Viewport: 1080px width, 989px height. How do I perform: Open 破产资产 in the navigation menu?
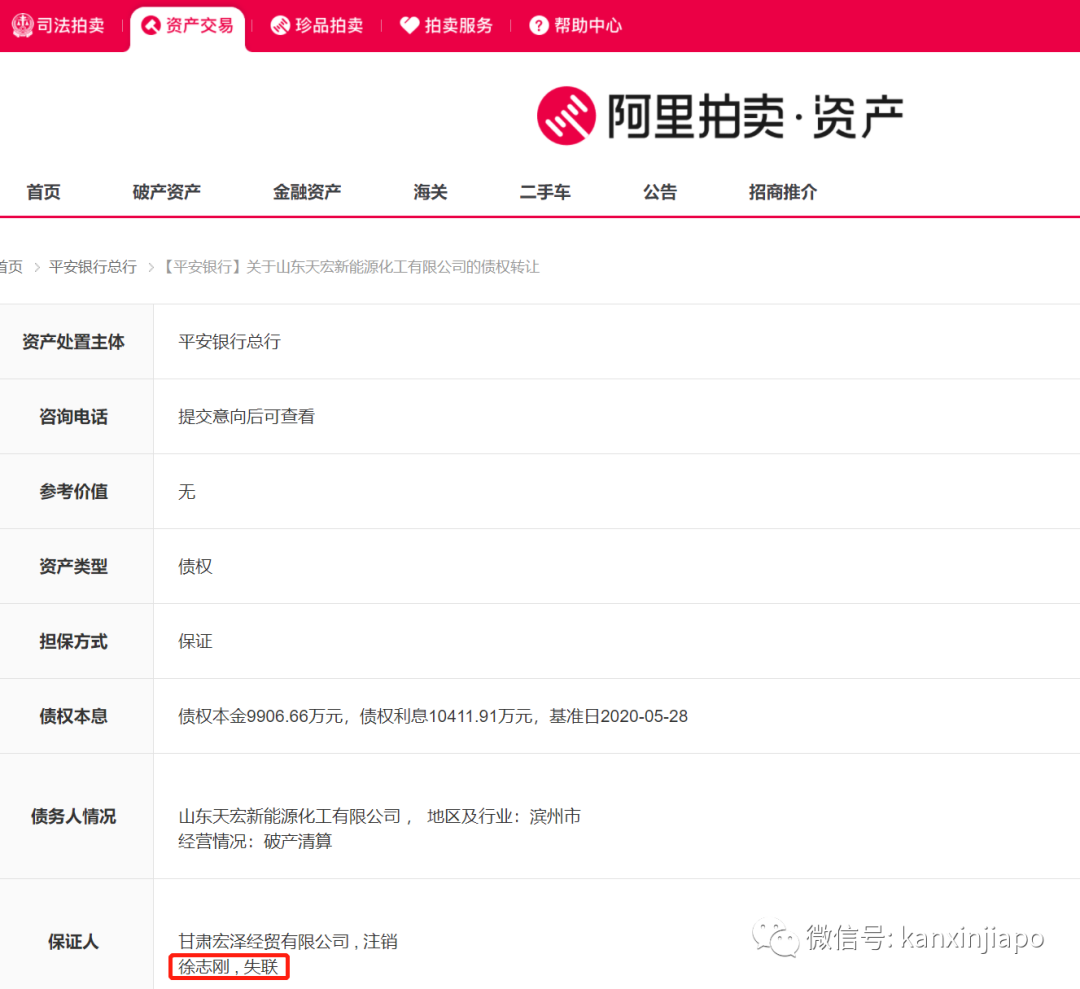click(167, 192)
